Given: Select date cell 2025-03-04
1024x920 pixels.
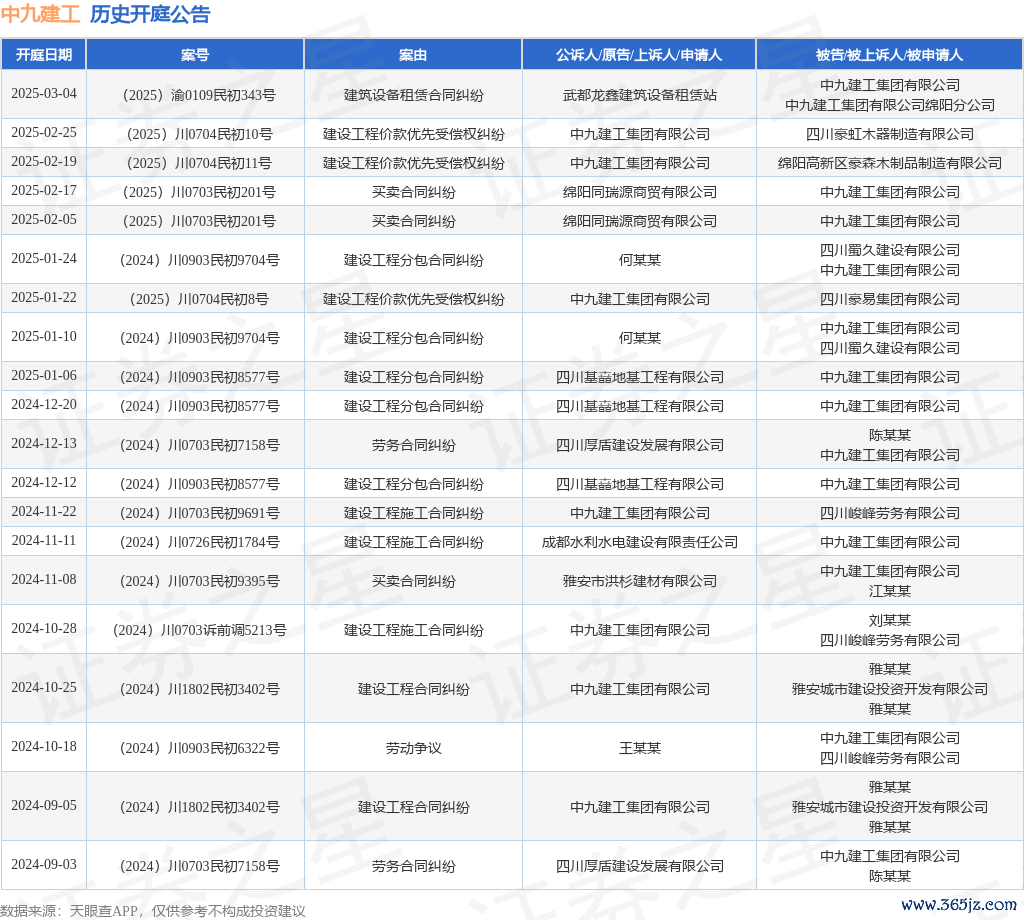Looking at the screenshot, I should click(44, 94).
